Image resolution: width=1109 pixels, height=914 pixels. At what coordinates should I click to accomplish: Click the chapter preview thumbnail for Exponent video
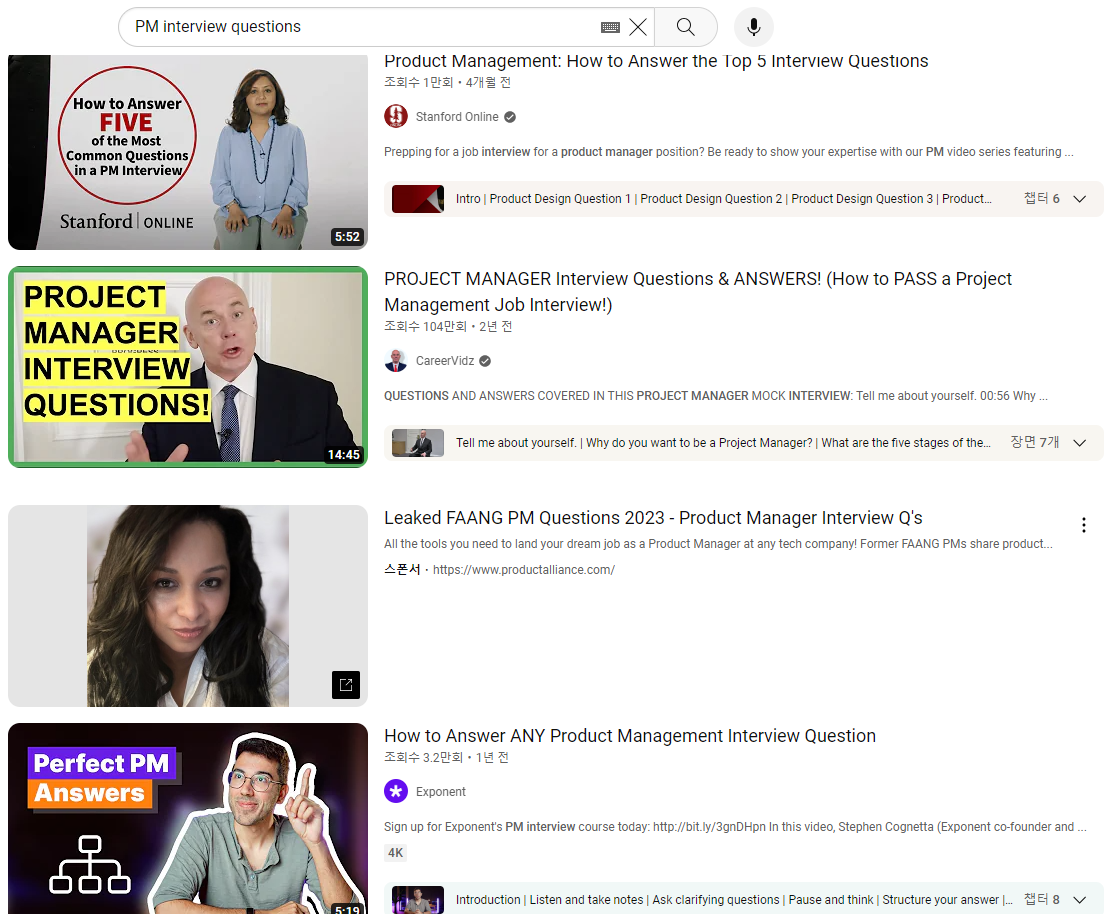click(418, 900)
